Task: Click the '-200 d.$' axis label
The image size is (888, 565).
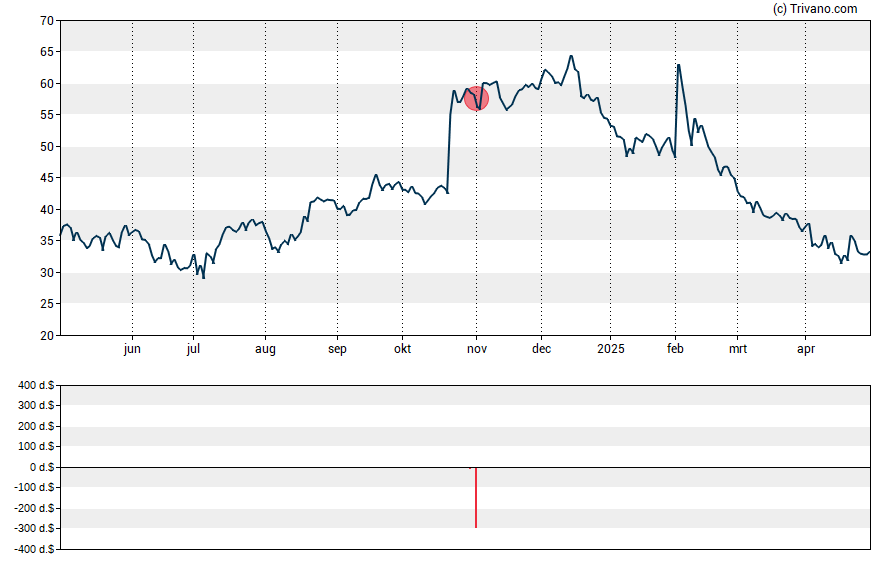Action: click(35, 508)
